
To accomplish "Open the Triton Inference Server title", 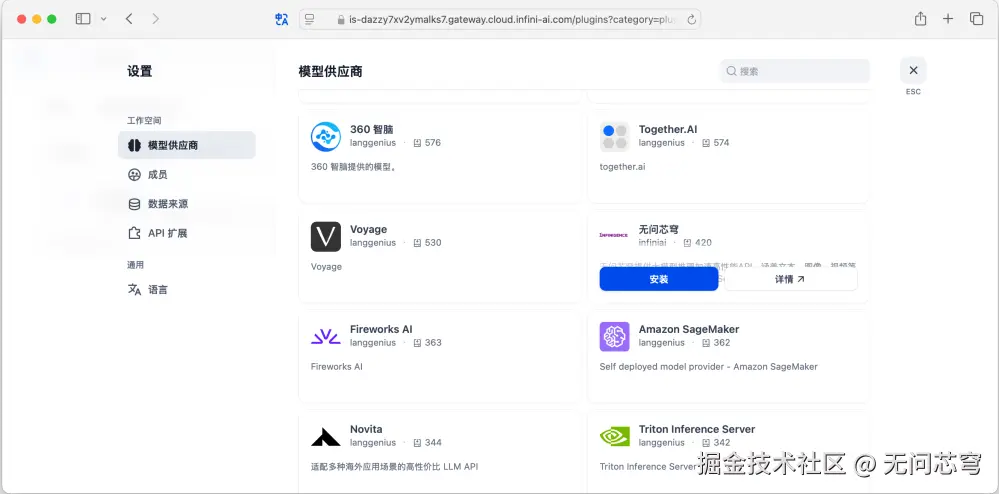I will [x=697, y=430].
